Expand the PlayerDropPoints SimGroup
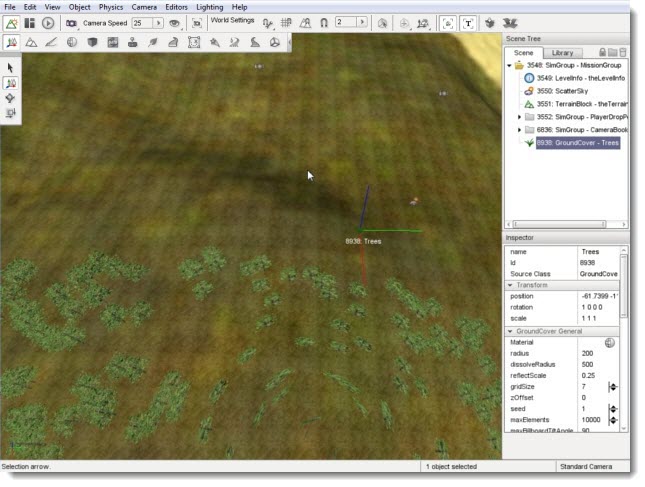Viewport: 645px width, 487px height. tap(519, 116)
